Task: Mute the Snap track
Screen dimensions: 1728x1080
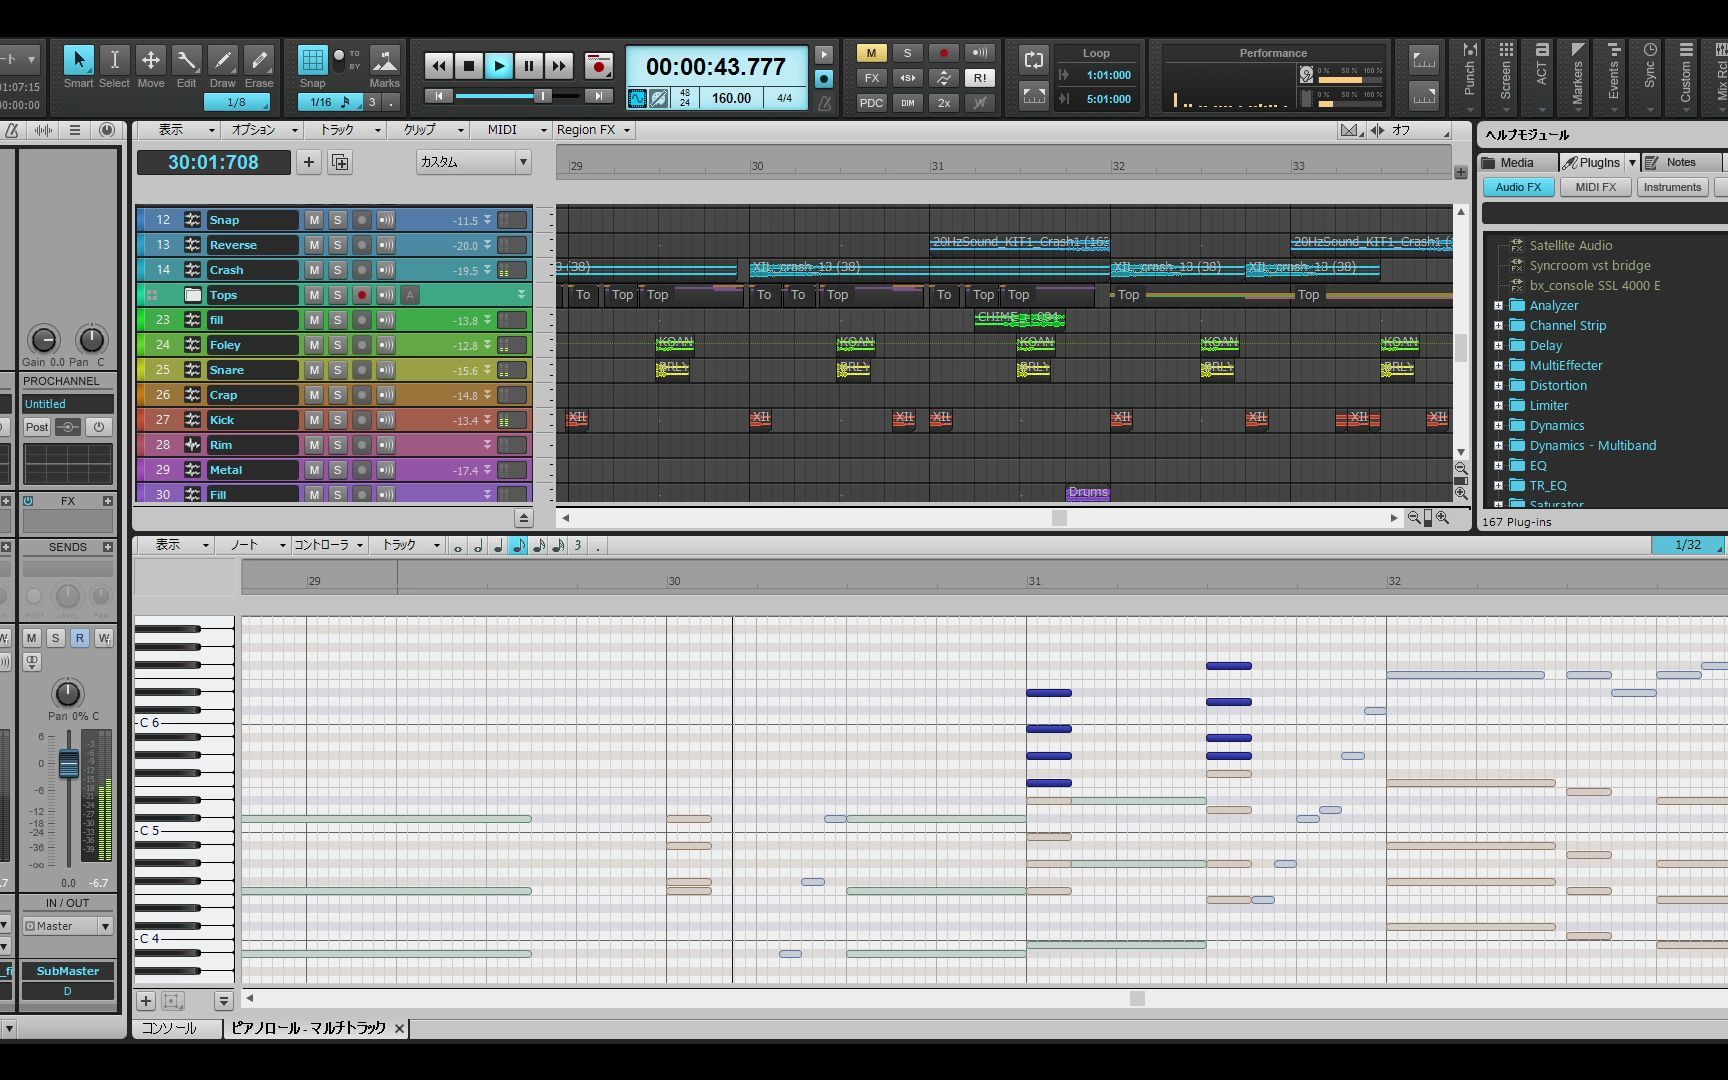Action: [x=314, y=220]
